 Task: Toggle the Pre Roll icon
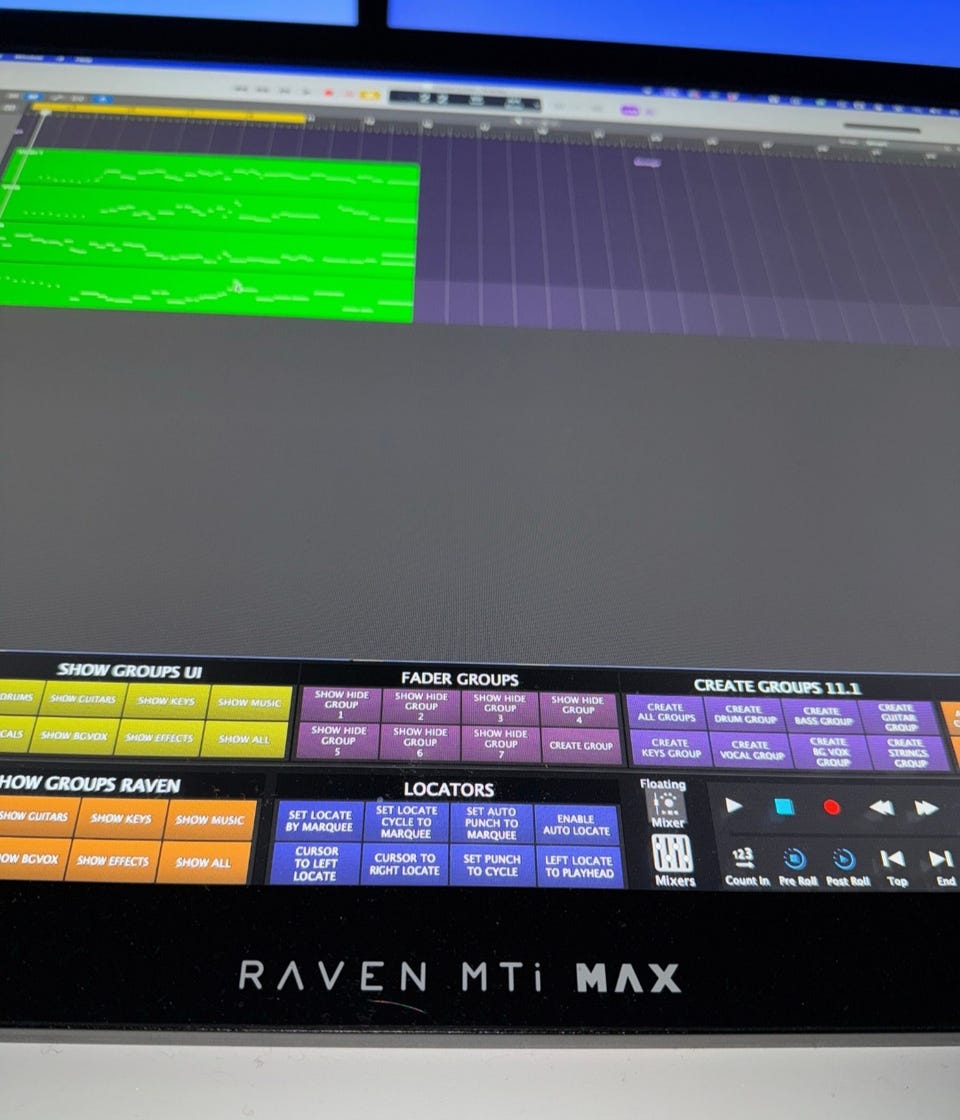[x=794, y=859]
